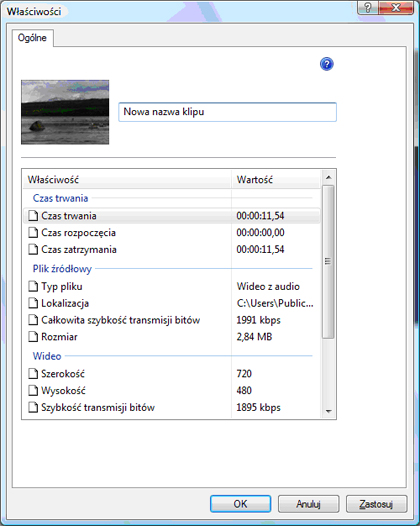Click the page icon beside Szerokość
This screenshot has height=526, width=420.
pos(33,374)
